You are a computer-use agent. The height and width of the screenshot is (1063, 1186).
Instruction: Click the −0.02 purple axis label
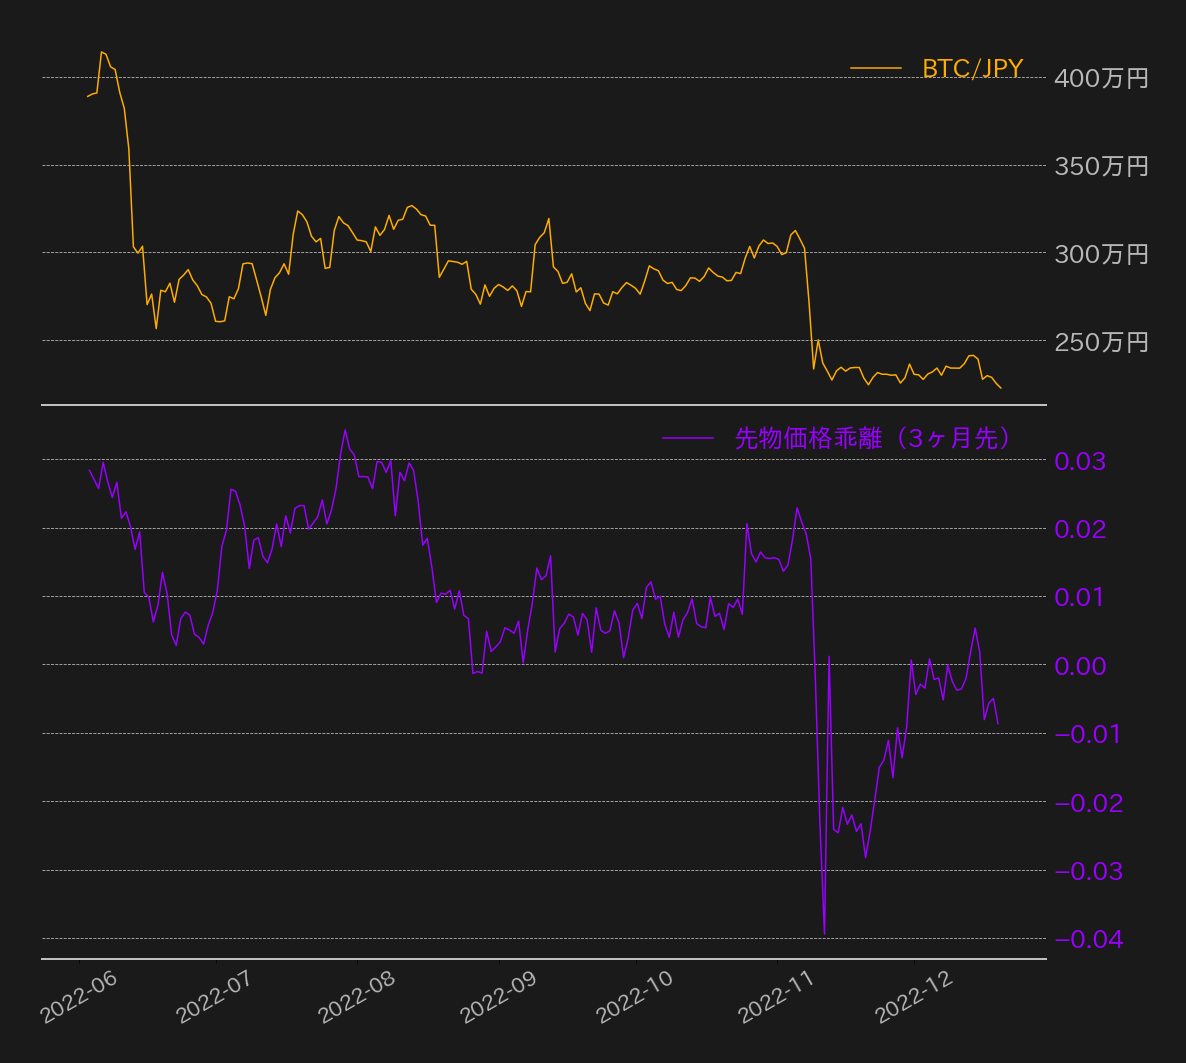(1088, 803)
